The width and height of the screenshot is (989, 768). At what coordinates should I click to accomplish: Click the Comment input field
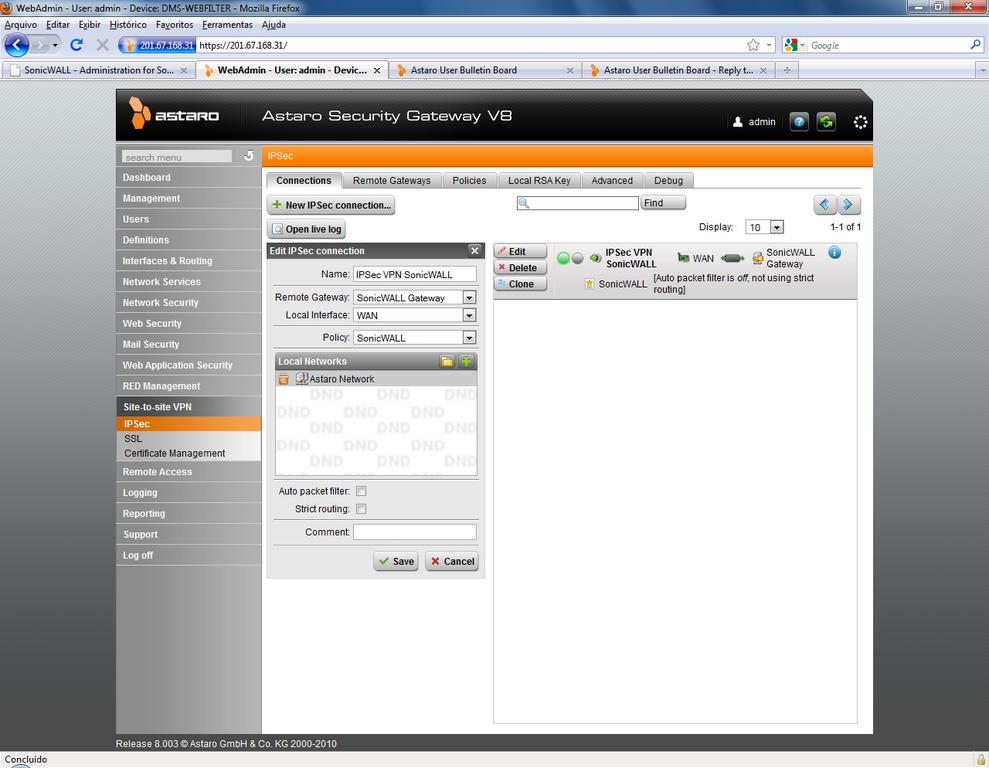click(x=415, y=532)
